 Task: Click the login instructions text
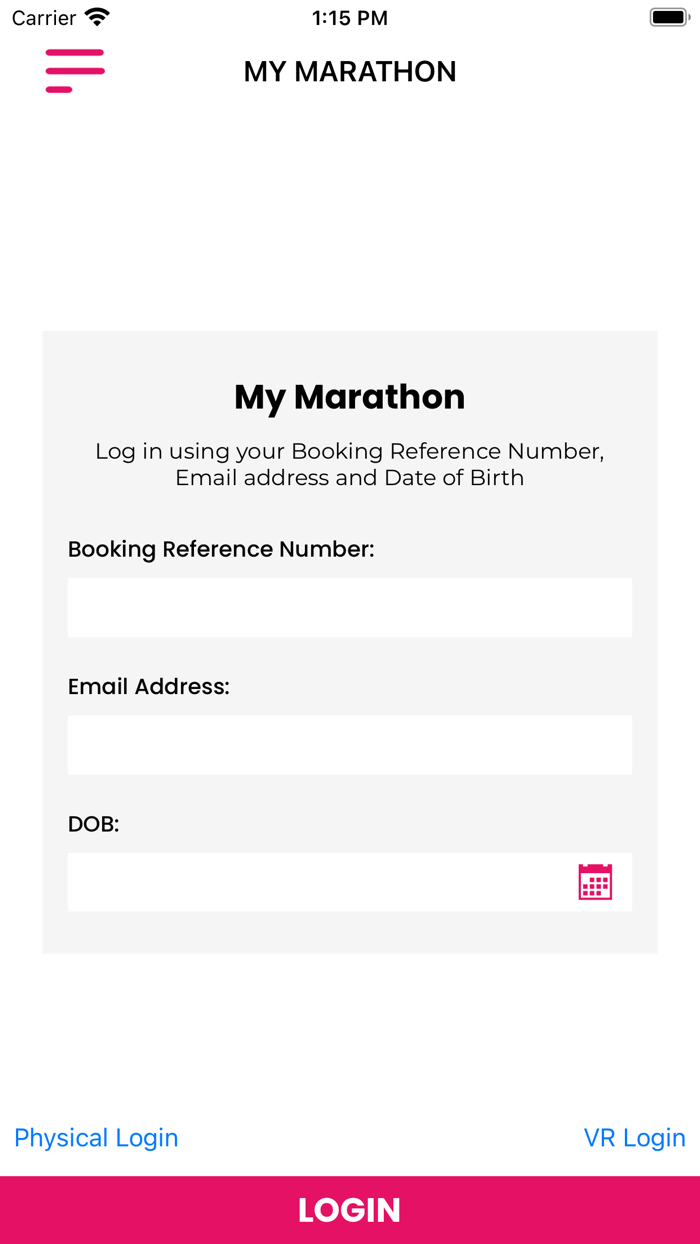[x=349, y=464]
